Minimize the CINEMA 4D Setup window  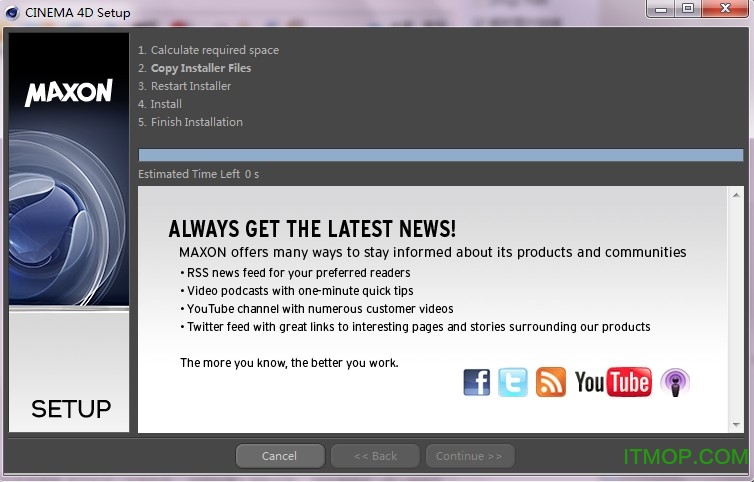661,9
